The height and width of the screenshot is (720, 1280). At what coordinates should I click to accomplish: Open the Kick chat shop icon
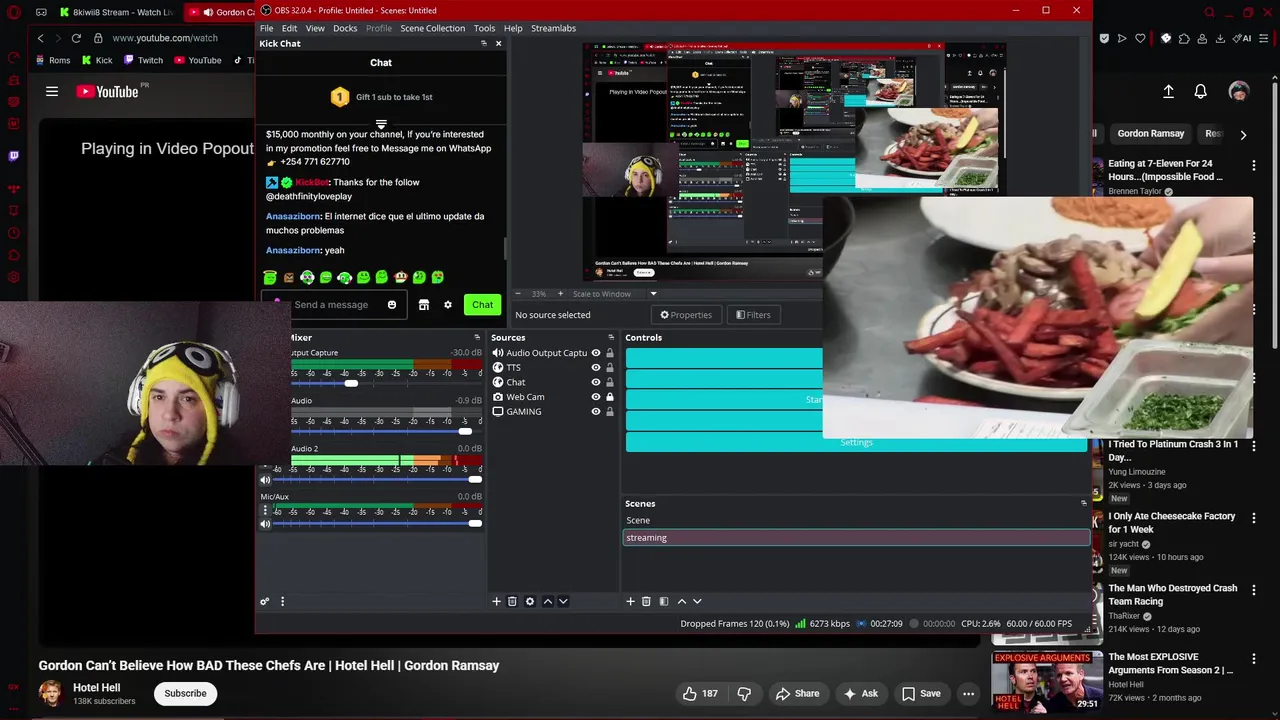[x=424, y=305]
